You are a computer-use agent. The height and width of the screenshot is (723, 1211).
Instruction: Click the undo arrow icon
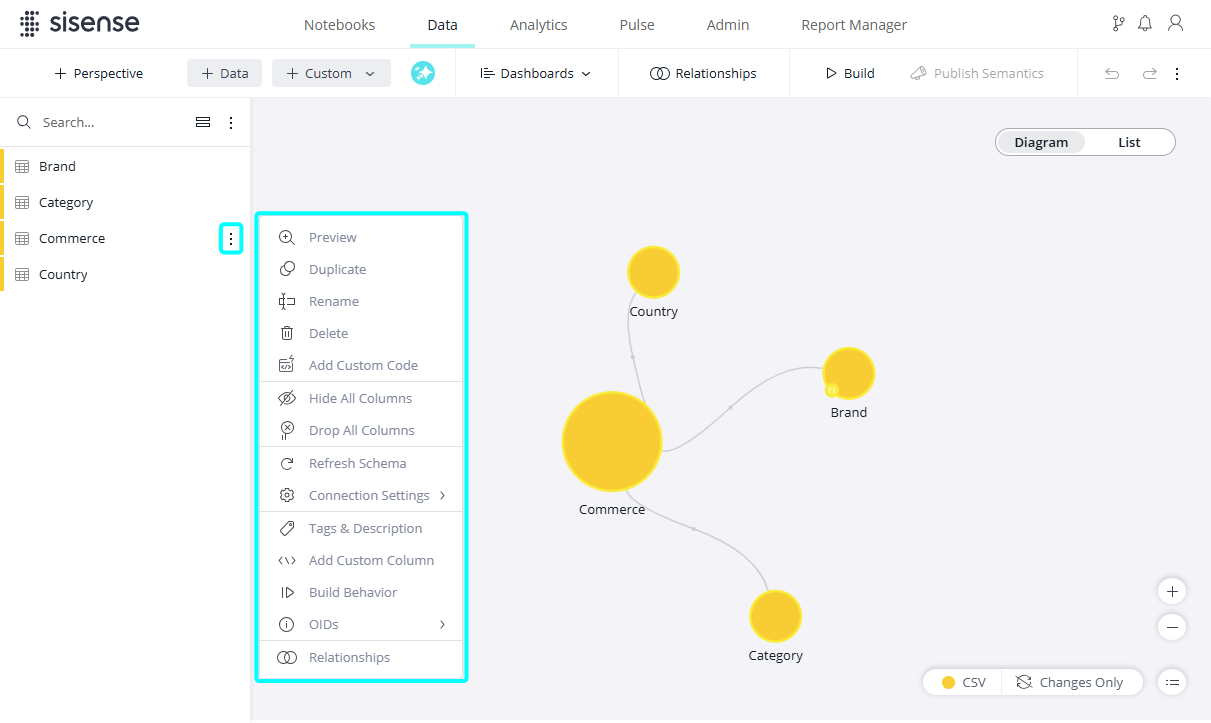tap(1111, 74)
